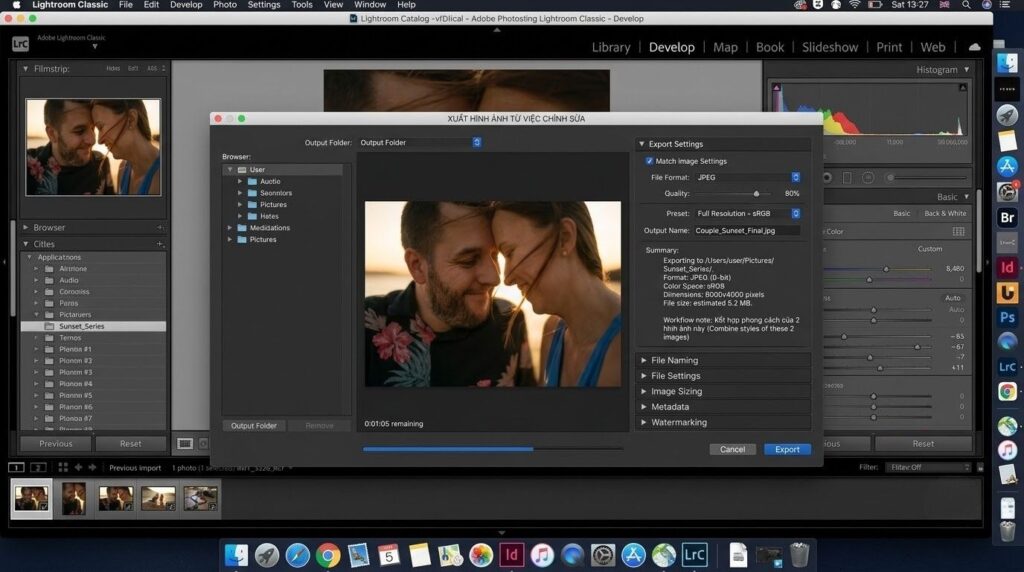Open the File Format dropdown
Viewport: 1024px width, 572px height.
[x=748, y=177]
